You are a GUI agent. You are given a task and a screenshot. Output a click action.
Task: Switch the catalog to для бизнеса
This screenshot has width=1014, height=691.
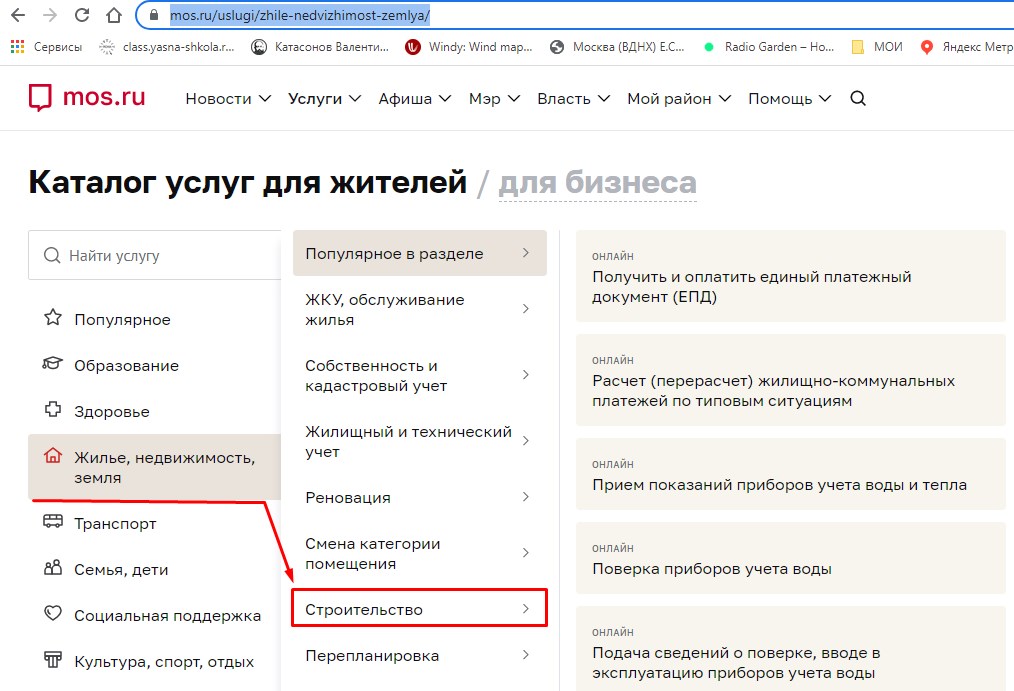click(x=598, y=182)
